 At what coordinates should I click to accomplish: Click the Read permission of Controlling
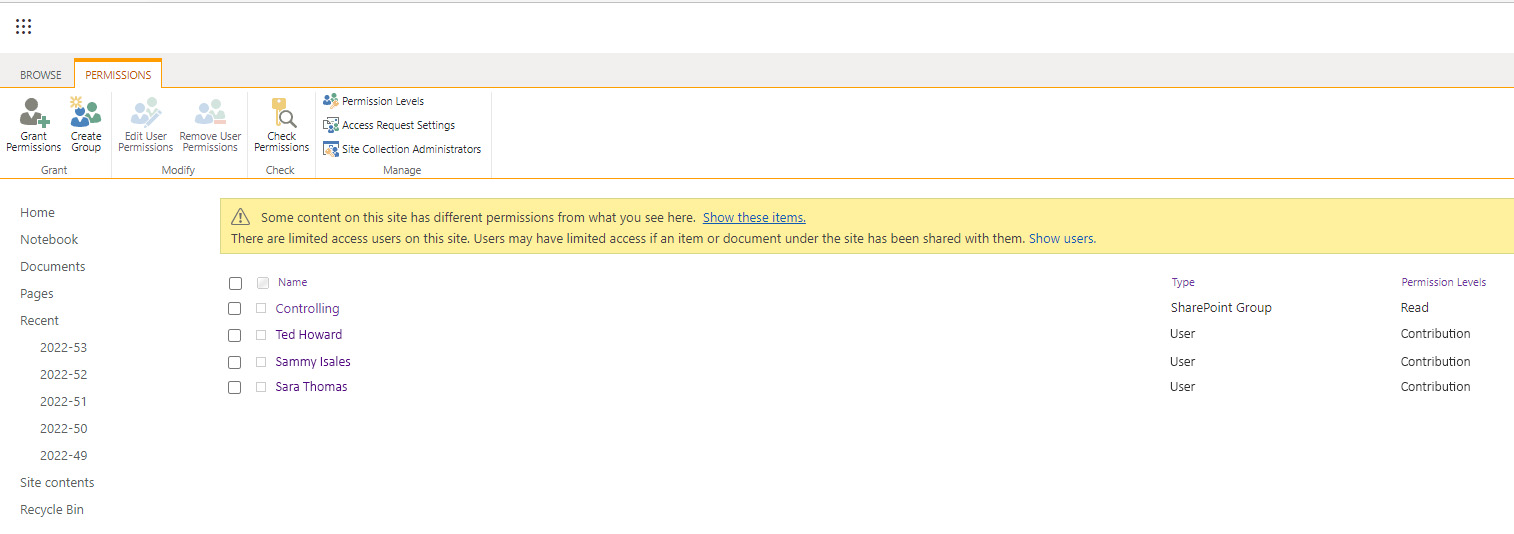1415,308
